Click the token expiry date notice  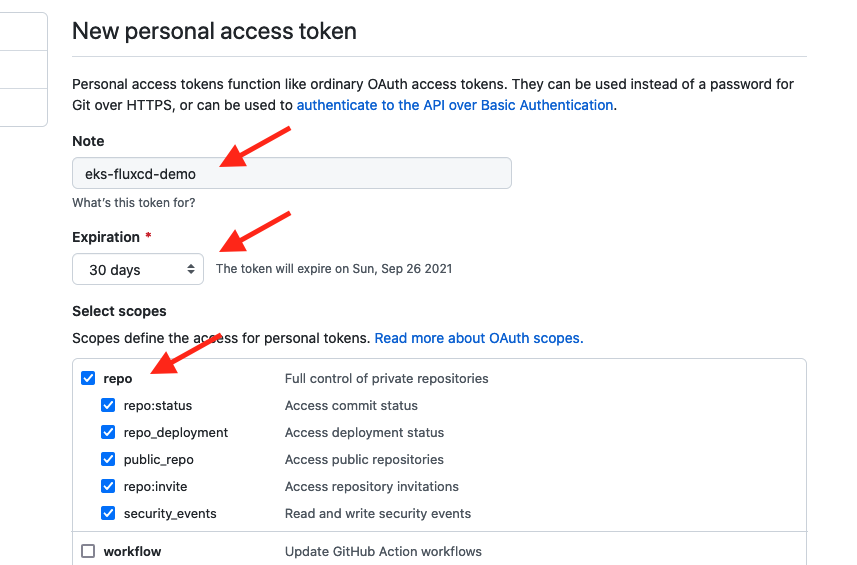tap(334, 269)
